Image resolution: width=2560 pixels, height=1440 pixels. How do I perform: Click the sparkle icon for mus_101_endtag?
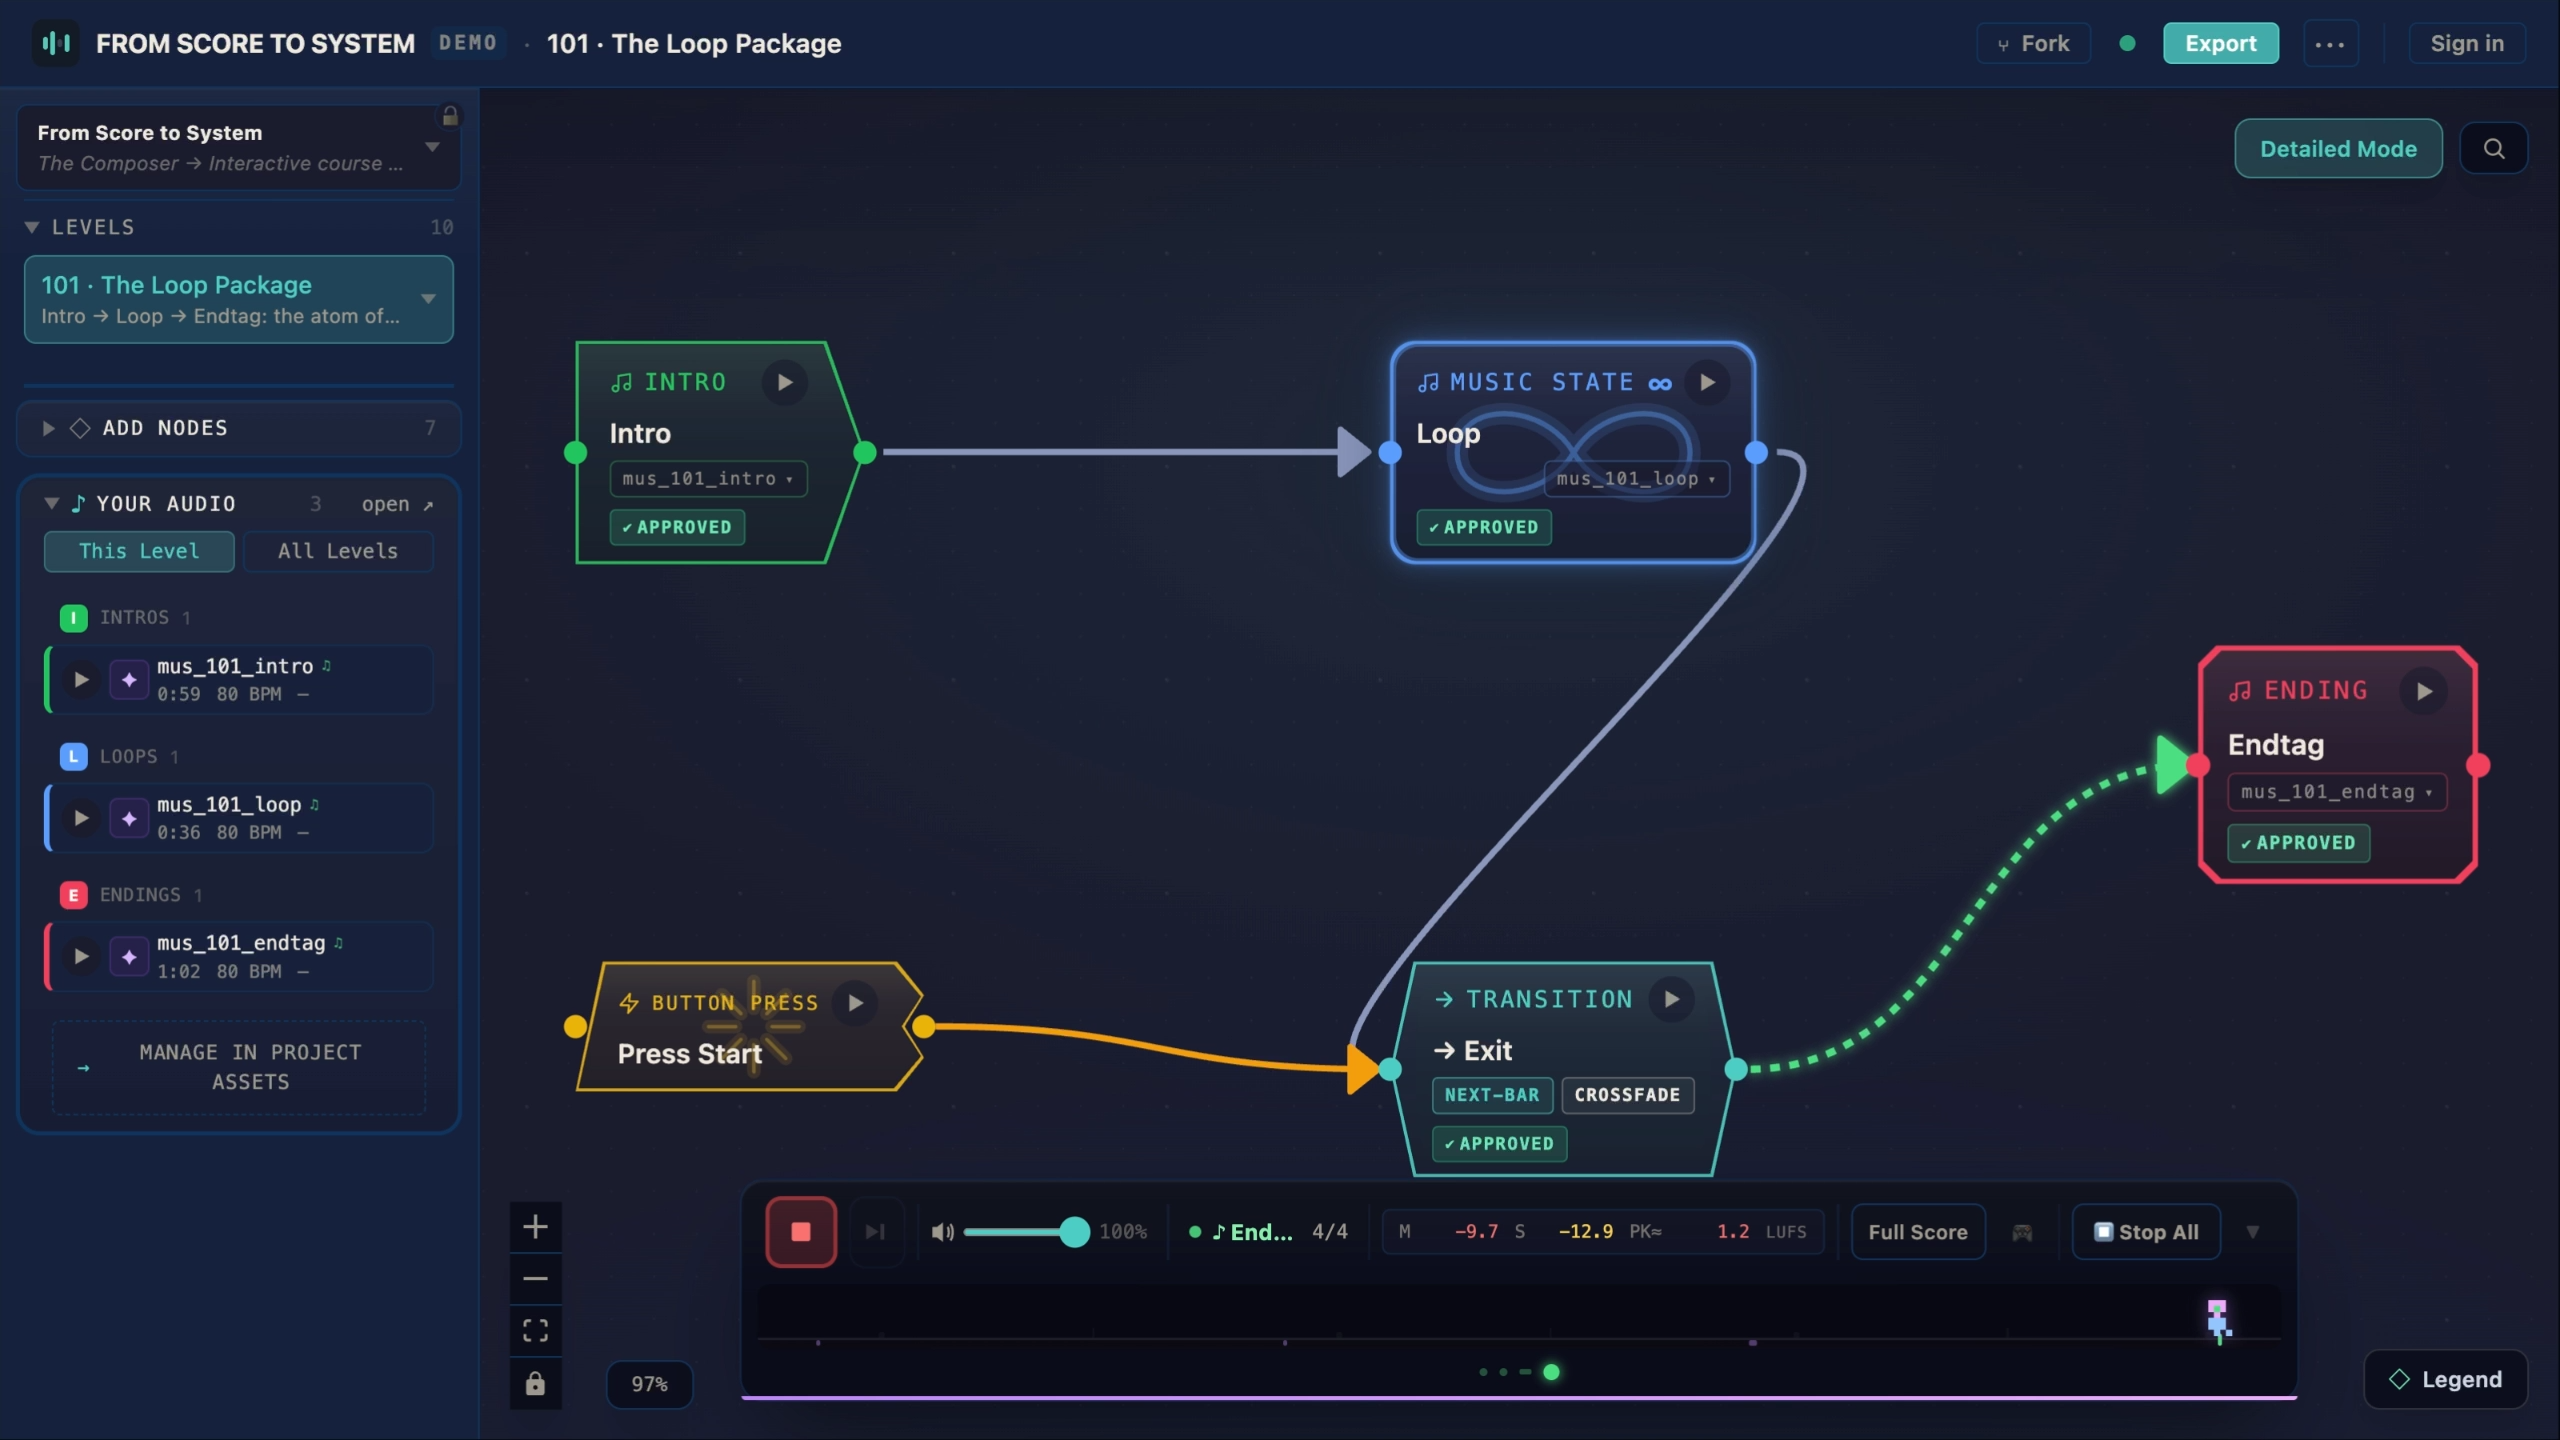[x=129, y=957]
